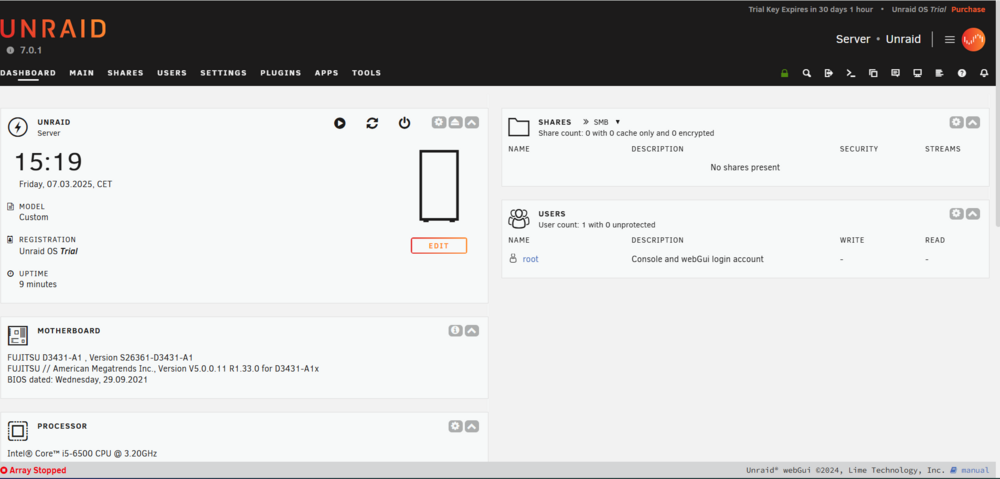Start the array with the play icon
1000x479 pixels.
339,123
